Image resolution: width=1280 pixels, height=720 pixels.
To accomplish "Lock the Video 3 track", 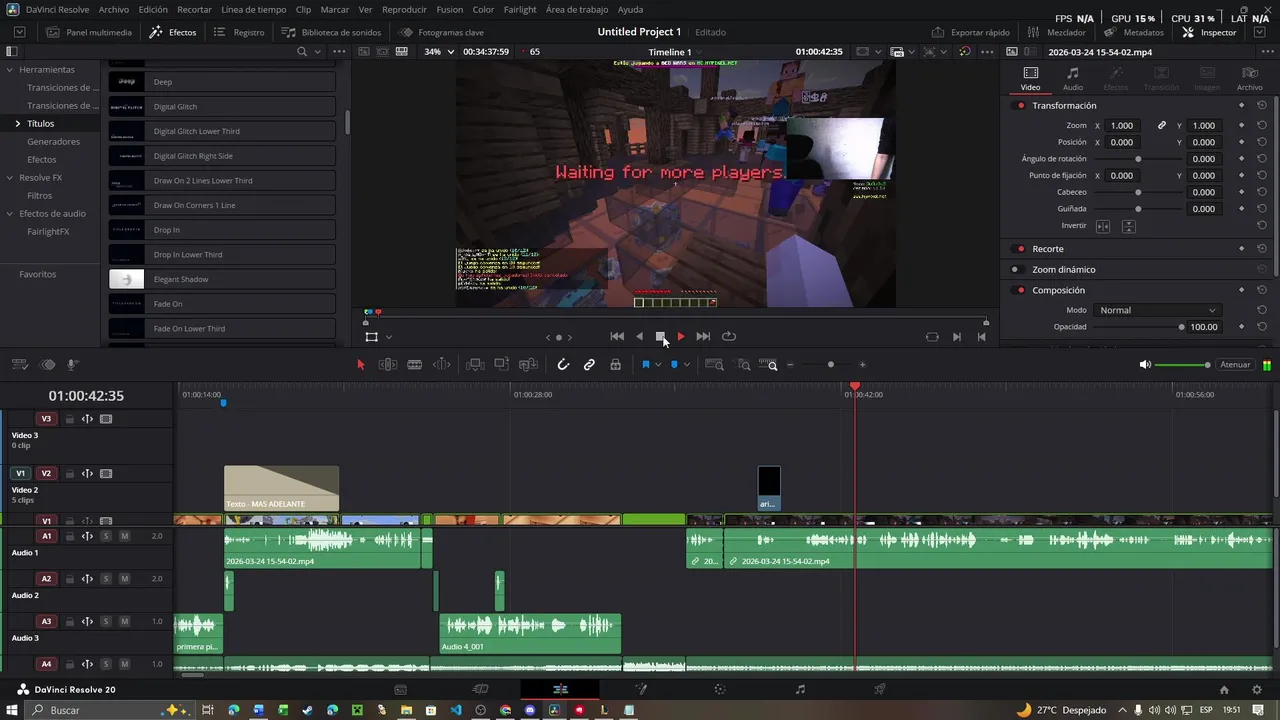I will coord(69,419).
